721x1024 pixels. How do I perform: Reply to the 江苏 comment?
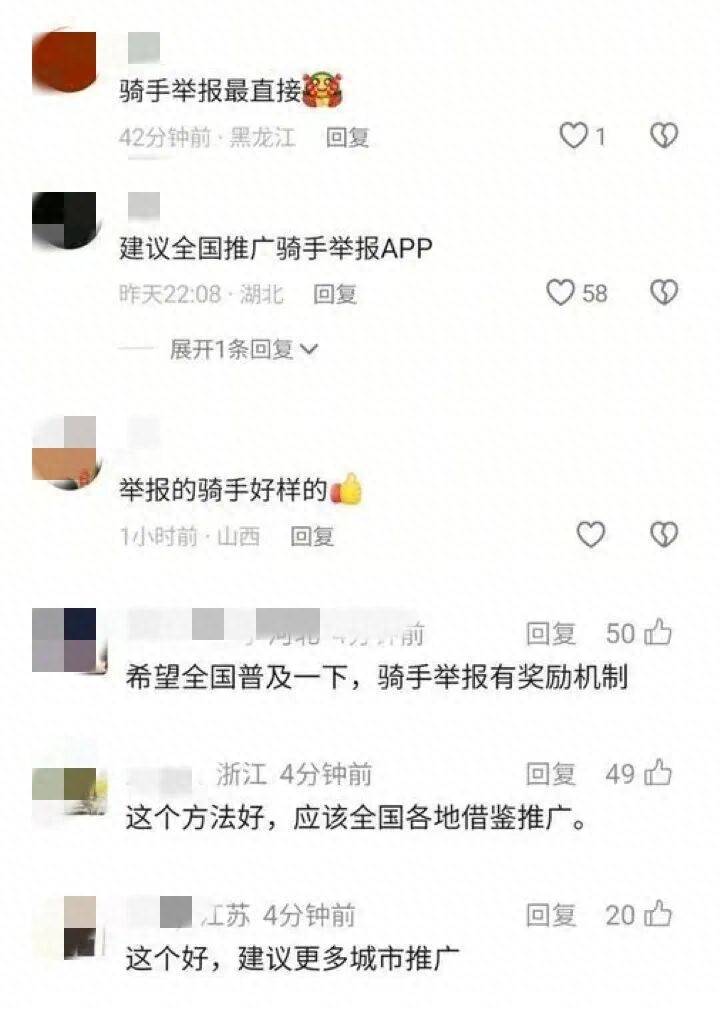[x=551, y=915]
